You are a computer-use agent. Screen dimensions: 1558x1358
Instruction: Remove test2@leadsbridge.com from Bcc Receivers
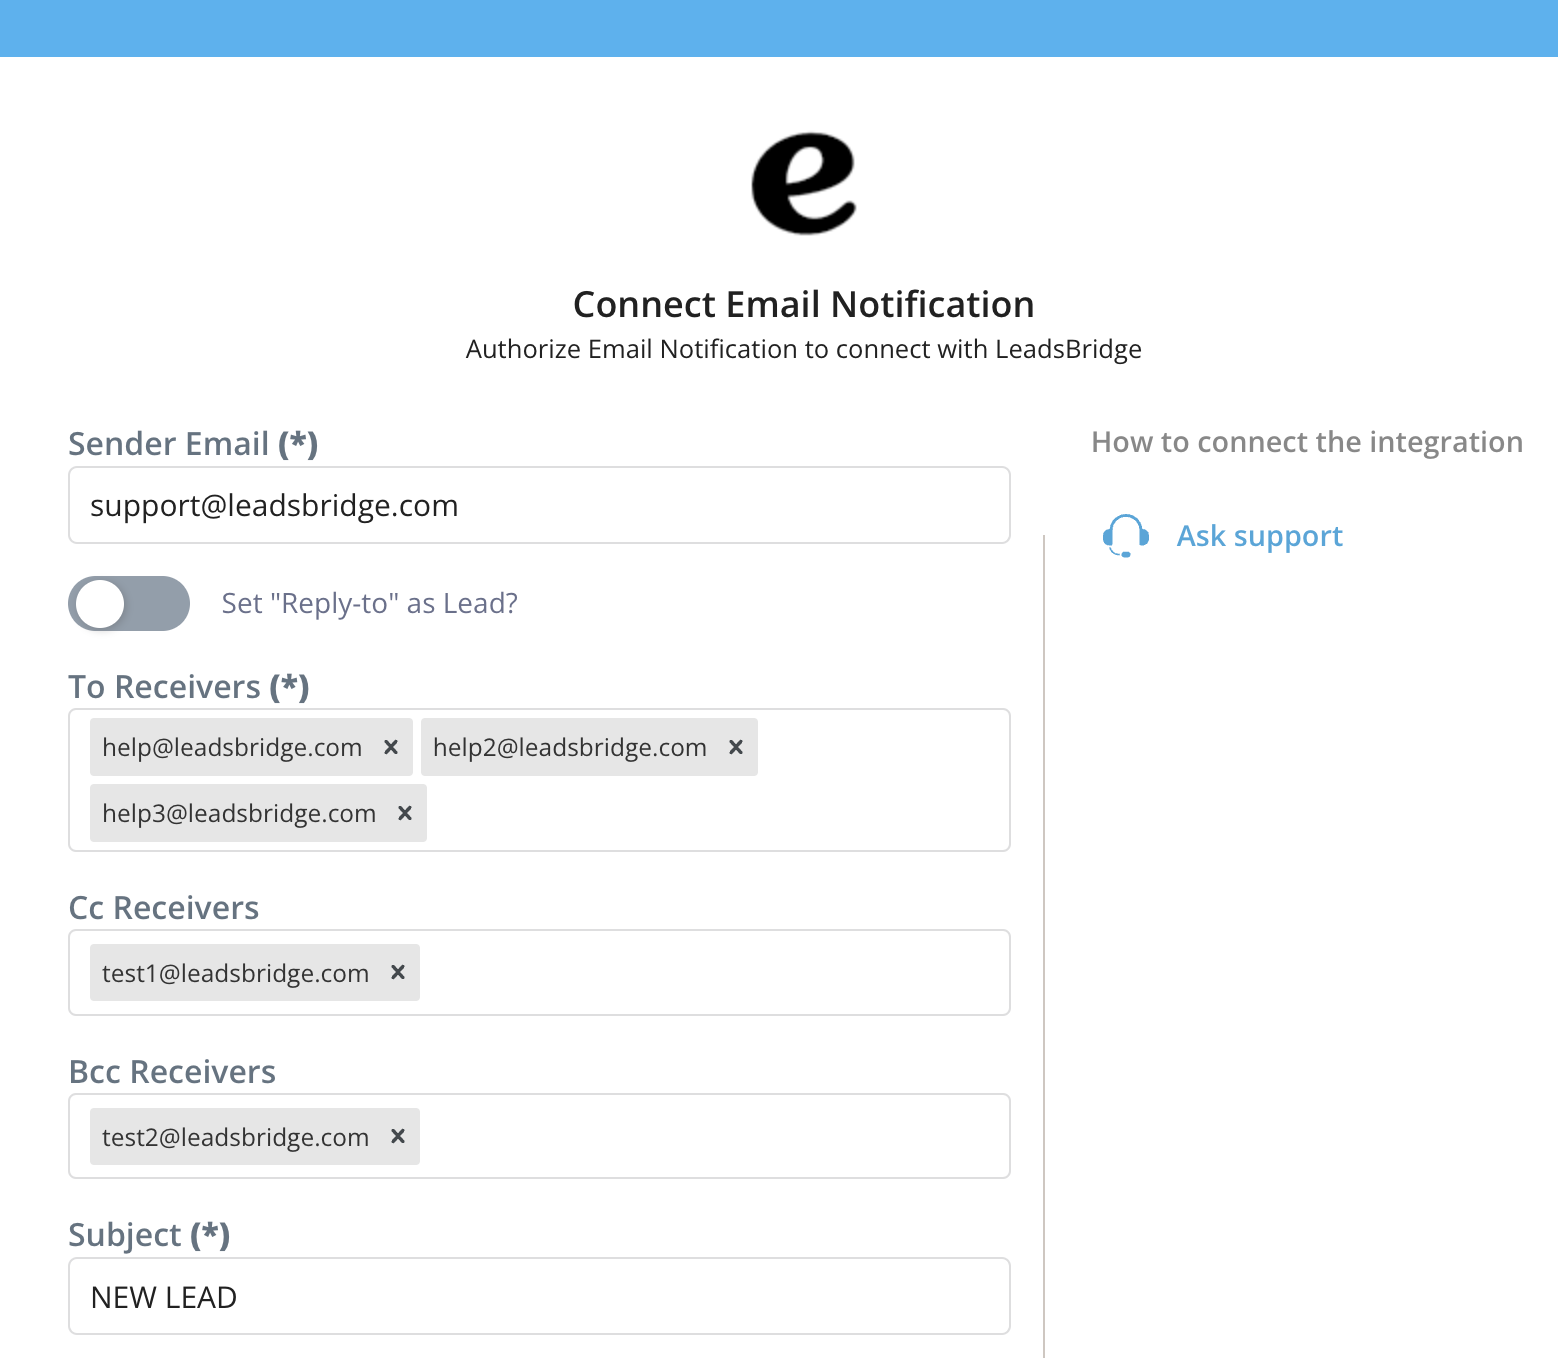[x=398, y=1136]
